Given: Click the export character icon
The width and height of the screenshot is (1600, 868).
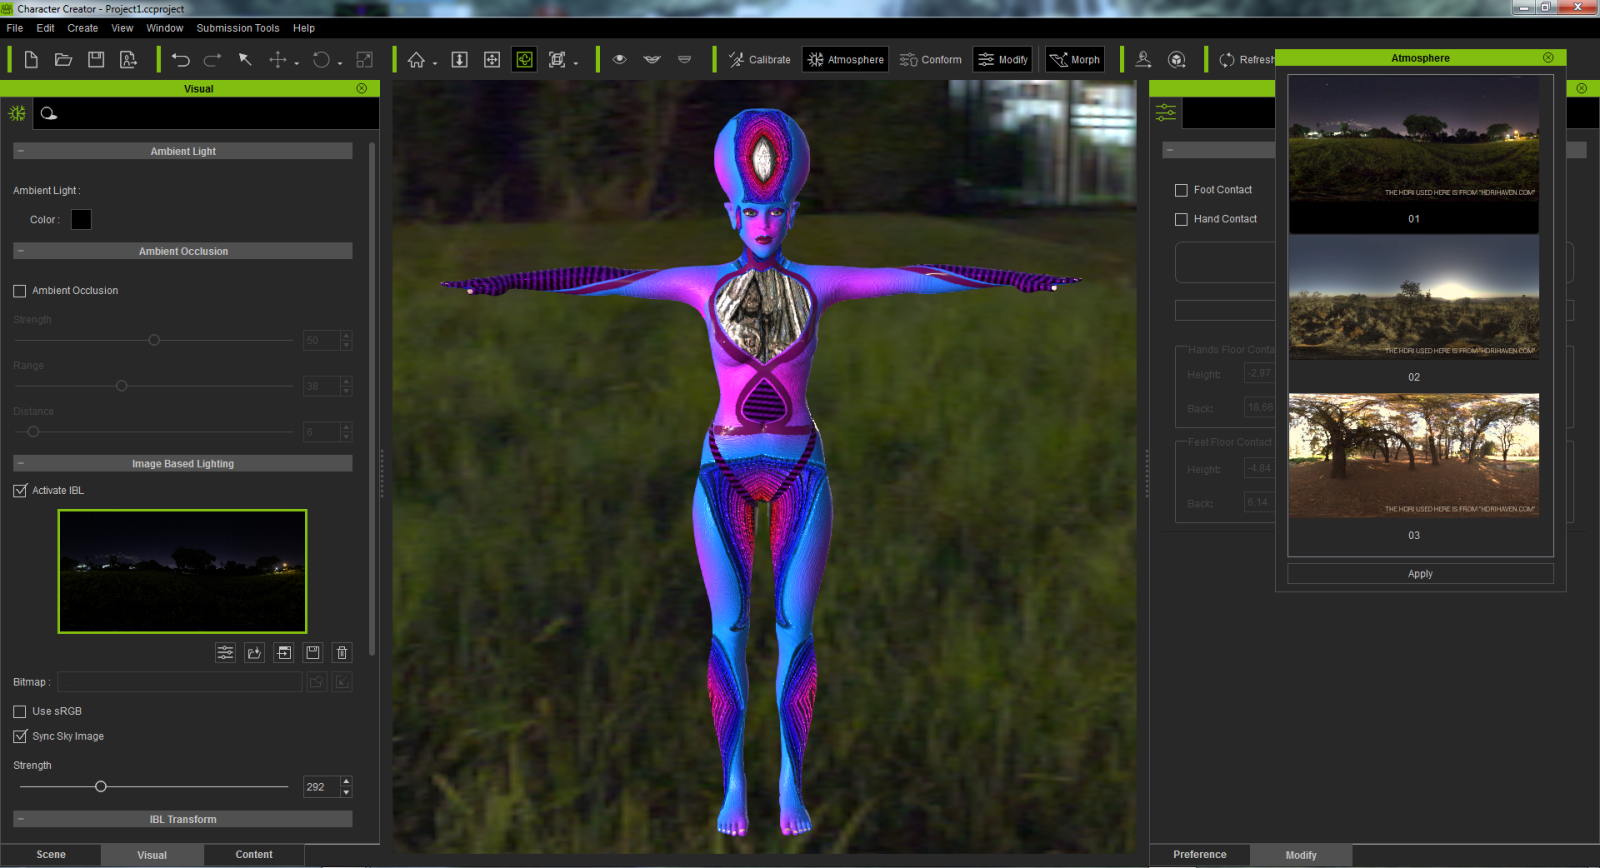Looking at the screenshot, I should [128, 60].
